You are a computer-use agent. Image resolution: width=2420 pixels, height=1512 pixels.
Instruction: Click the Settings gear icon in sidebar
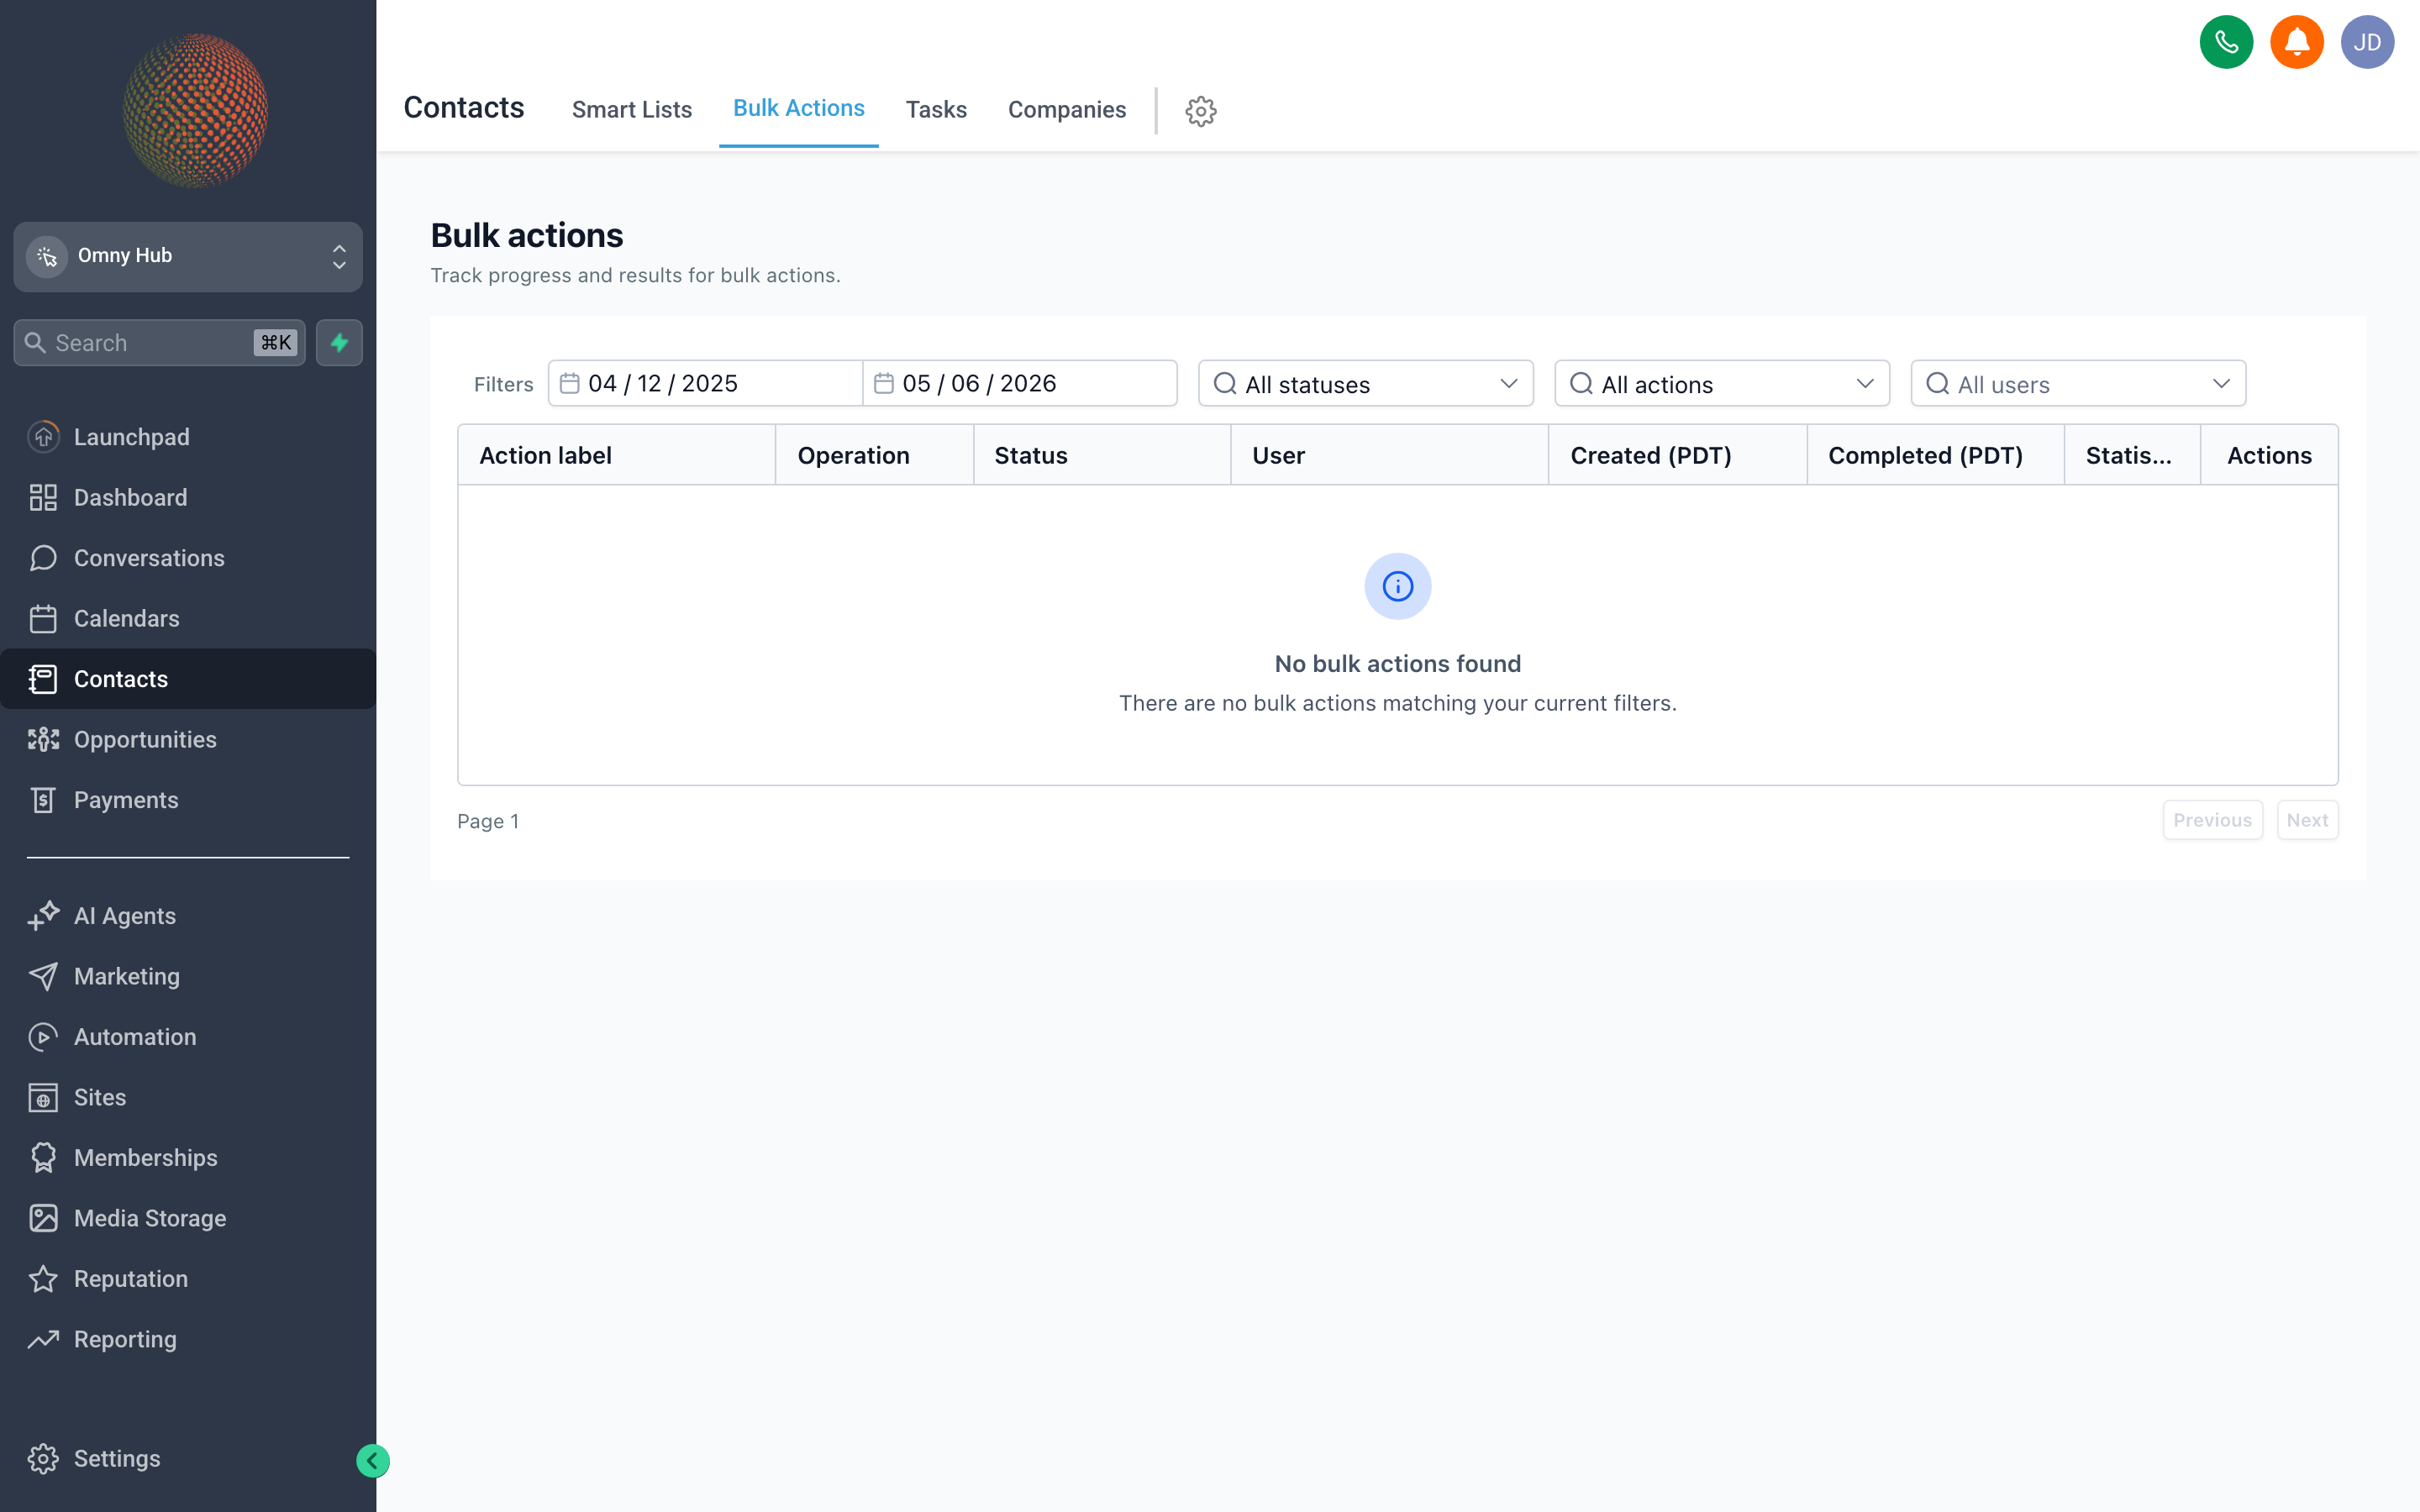coord(43,1459)
